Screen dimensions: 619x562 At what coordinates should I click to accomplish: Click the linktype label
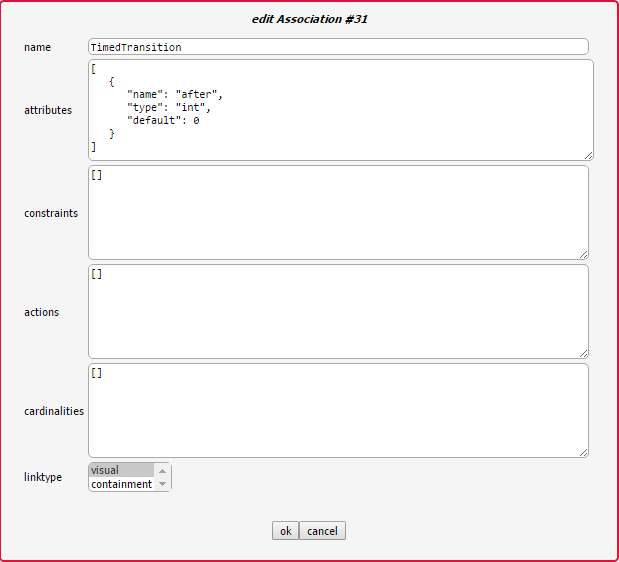[43, 477]
